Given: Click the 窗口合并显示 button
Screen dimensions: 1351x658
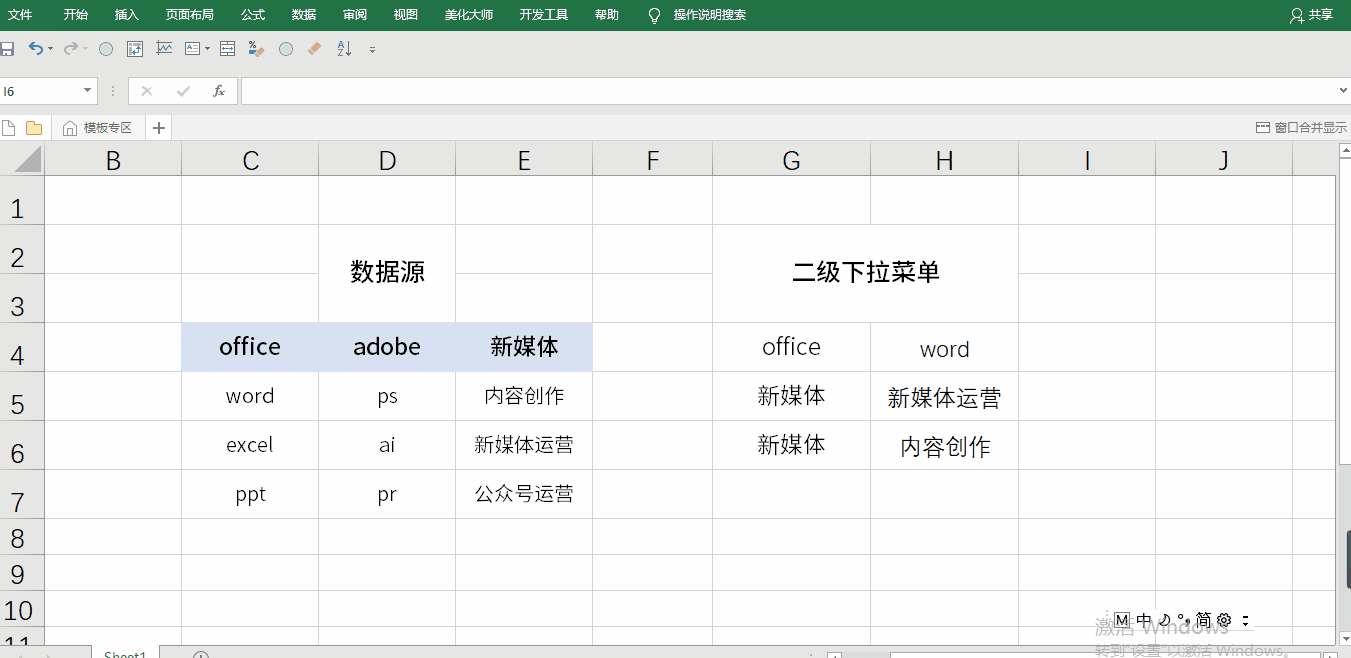Looking at the screenshot, I should click(x=1300, y=127).
